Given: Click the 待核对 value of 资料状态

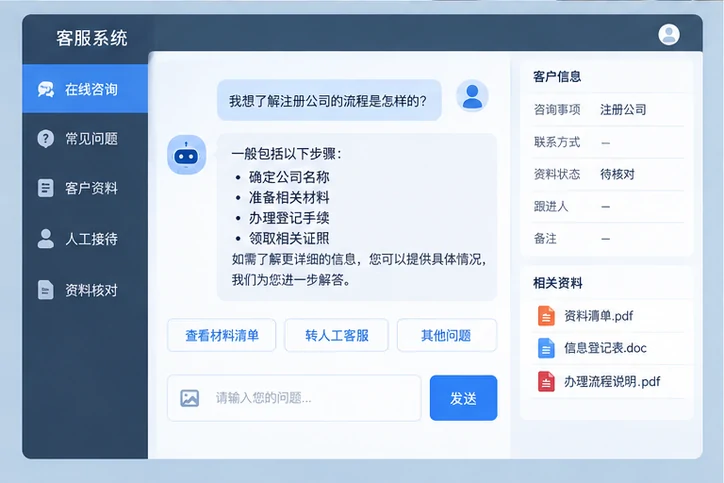Looking at the screenshot, I should coord(617,174).
